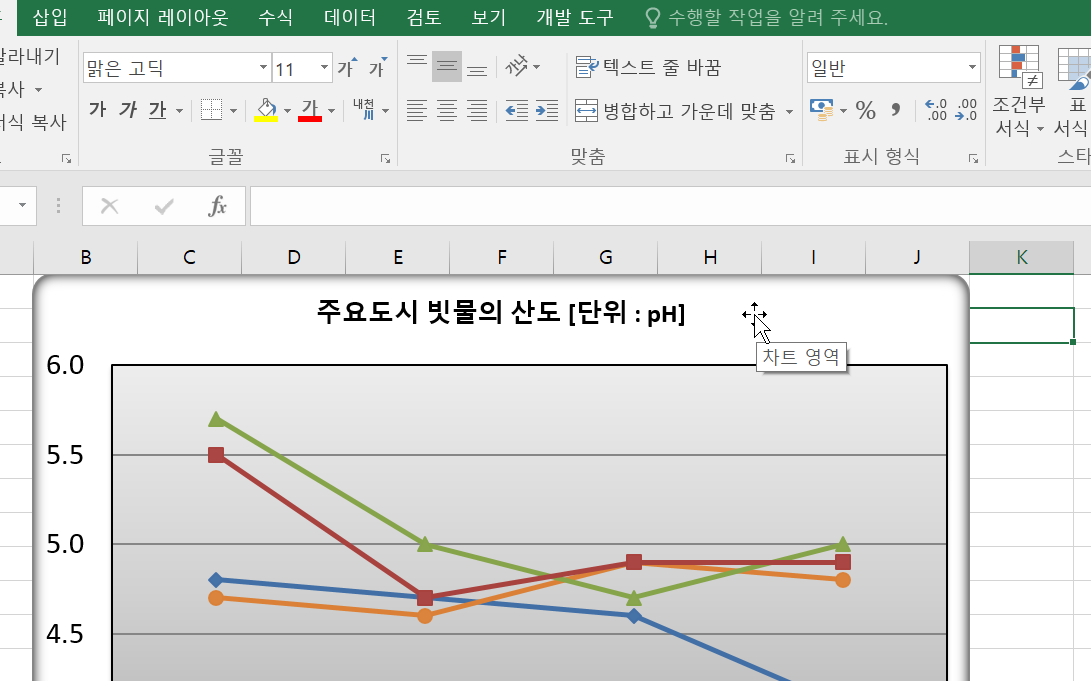Screen dimensions: 1091x681
Task: Toggle bold formatting
Action: click(97, 110)
